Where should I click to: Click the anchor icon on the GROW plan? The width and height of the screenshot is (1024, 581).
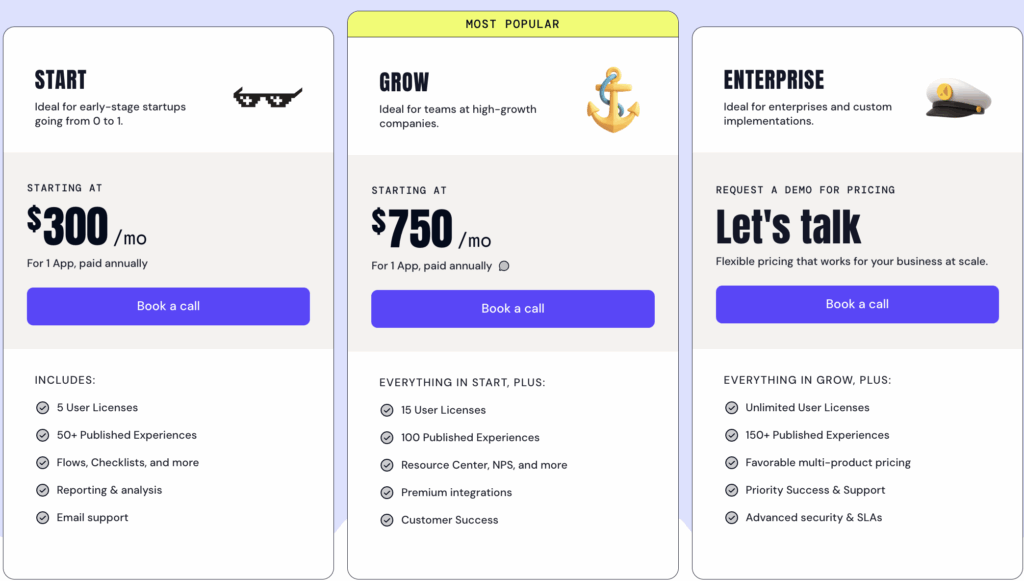coord(613,97)
